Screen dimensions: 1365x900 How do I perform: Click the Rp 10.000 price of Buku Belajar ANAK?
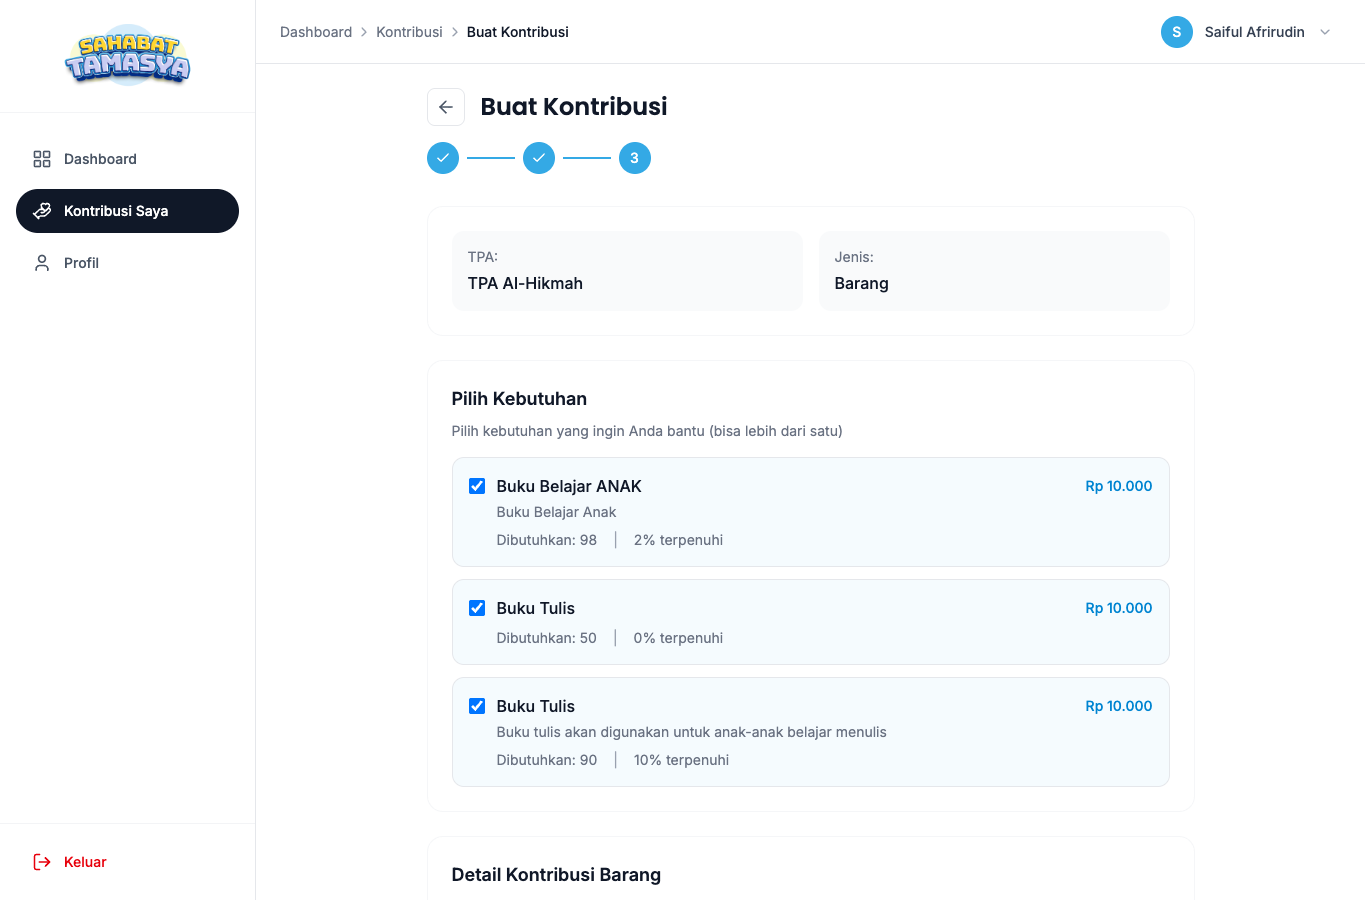point(1119,486)
